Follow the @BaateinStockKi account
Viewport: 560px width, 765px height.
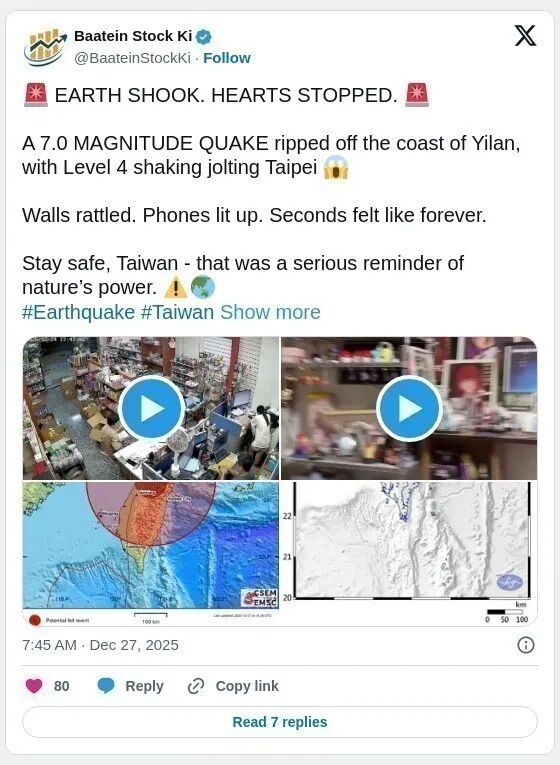click(x=227, y=58)
